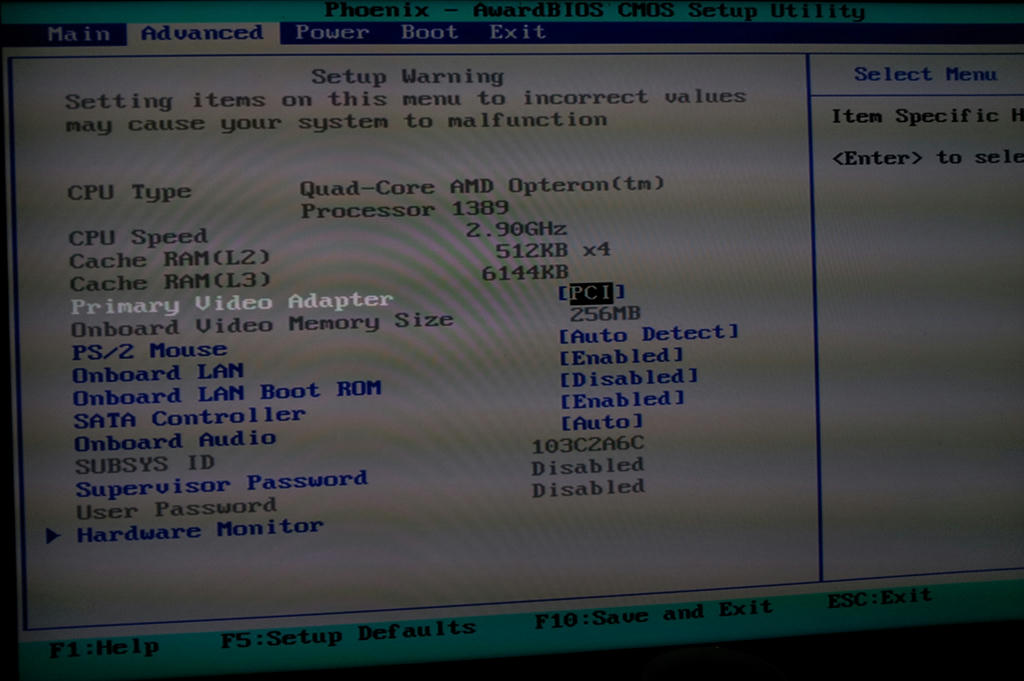This screenshot has height=681, width=1024.
Task: Open the Power tab
Action: coord(332,32)
